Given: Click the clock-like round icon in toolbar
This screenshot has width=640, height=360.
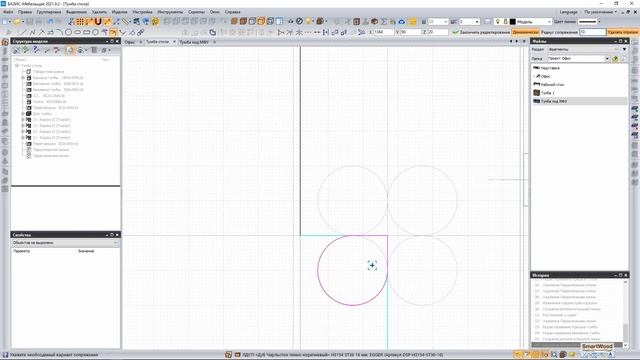Looking at the screenshot, I should click(x=299, y=21).
